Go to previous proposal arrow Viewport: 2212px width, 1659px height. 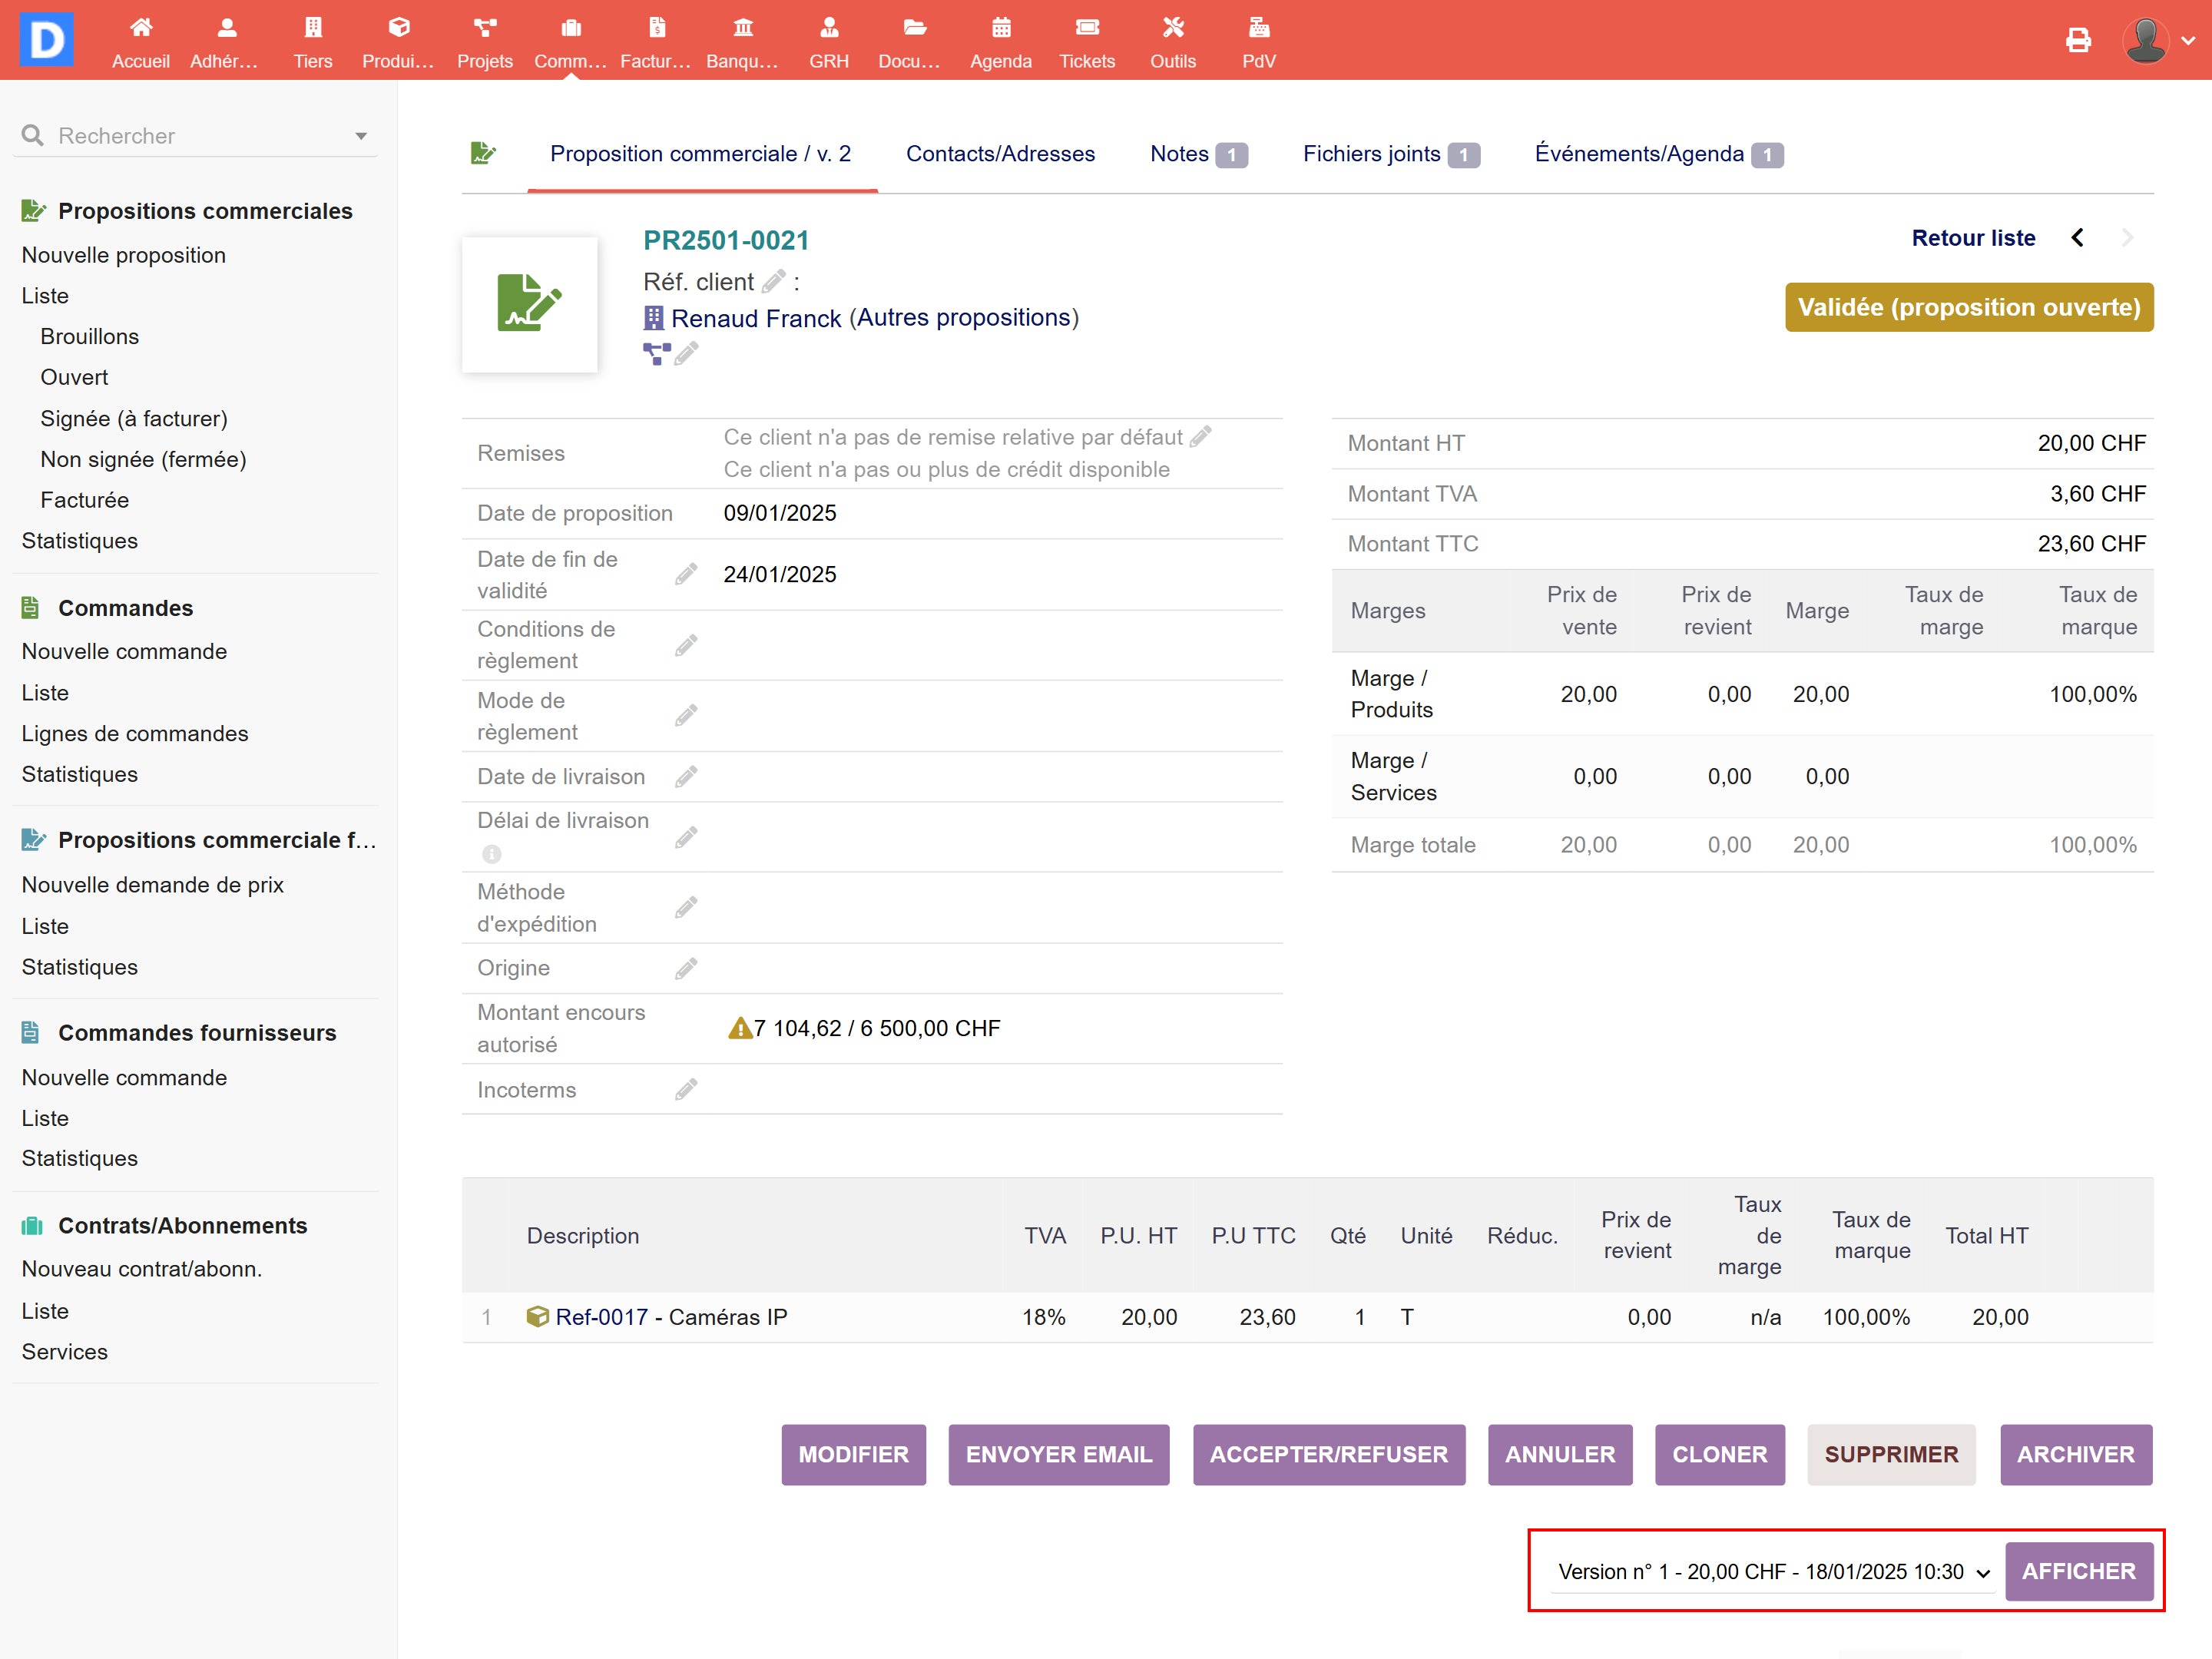(2078, 238)
